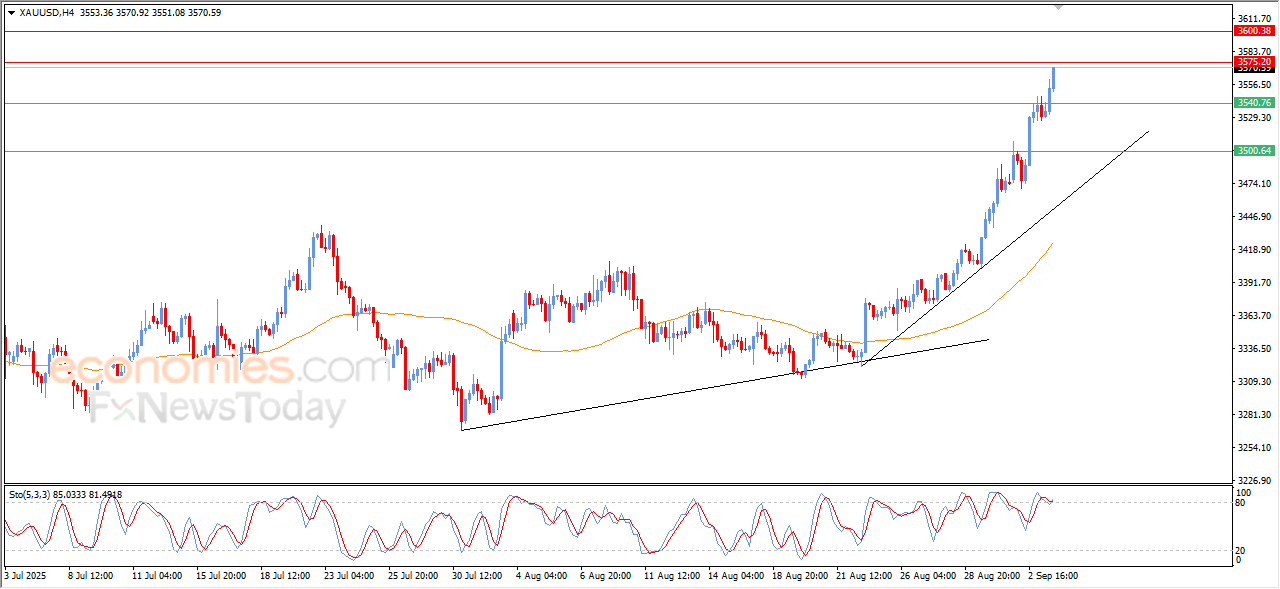Click the 3281.30 price axis label
Viewport: 1280px width, 589px height.
pos(1253,415)
